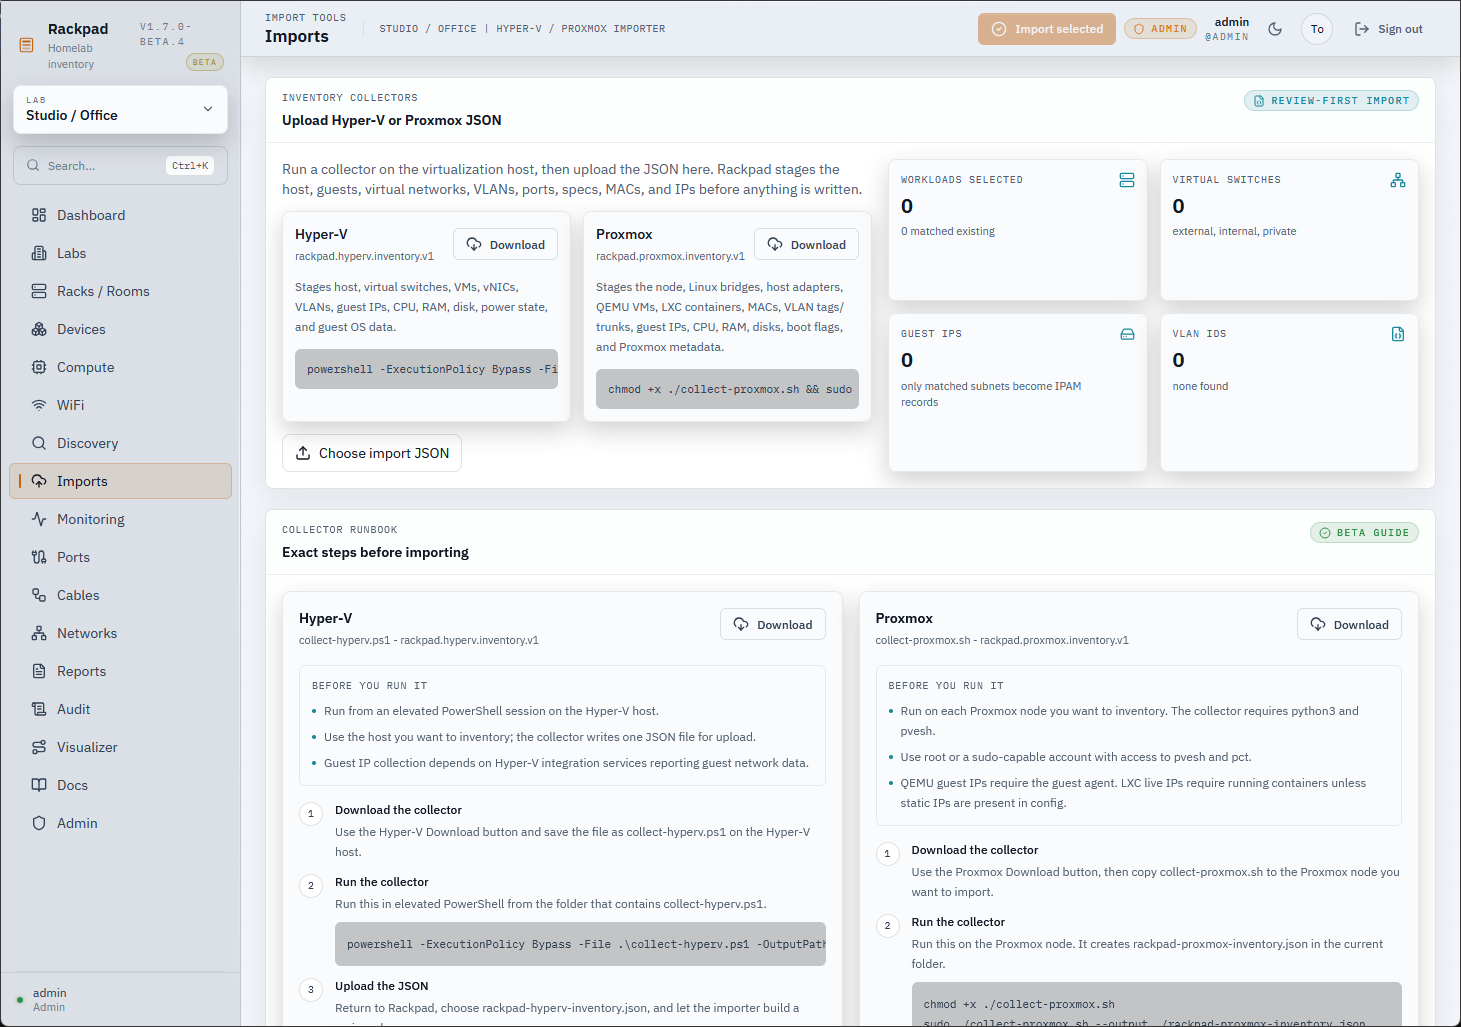This screenshot has width=1461, height=1027.
Task: Click the ADMIN role badge
Action: (x=1161, y=29)
